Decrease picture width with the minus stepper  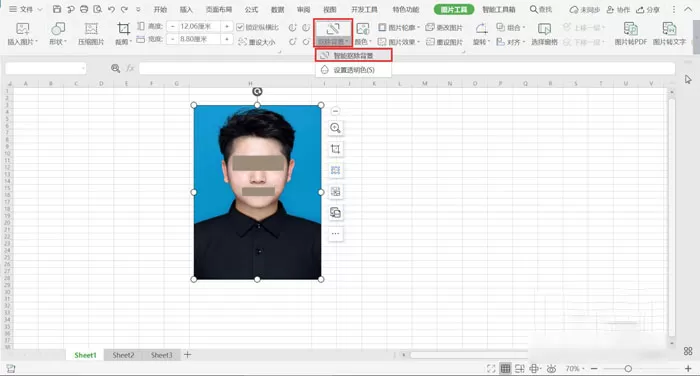[173, 39]
